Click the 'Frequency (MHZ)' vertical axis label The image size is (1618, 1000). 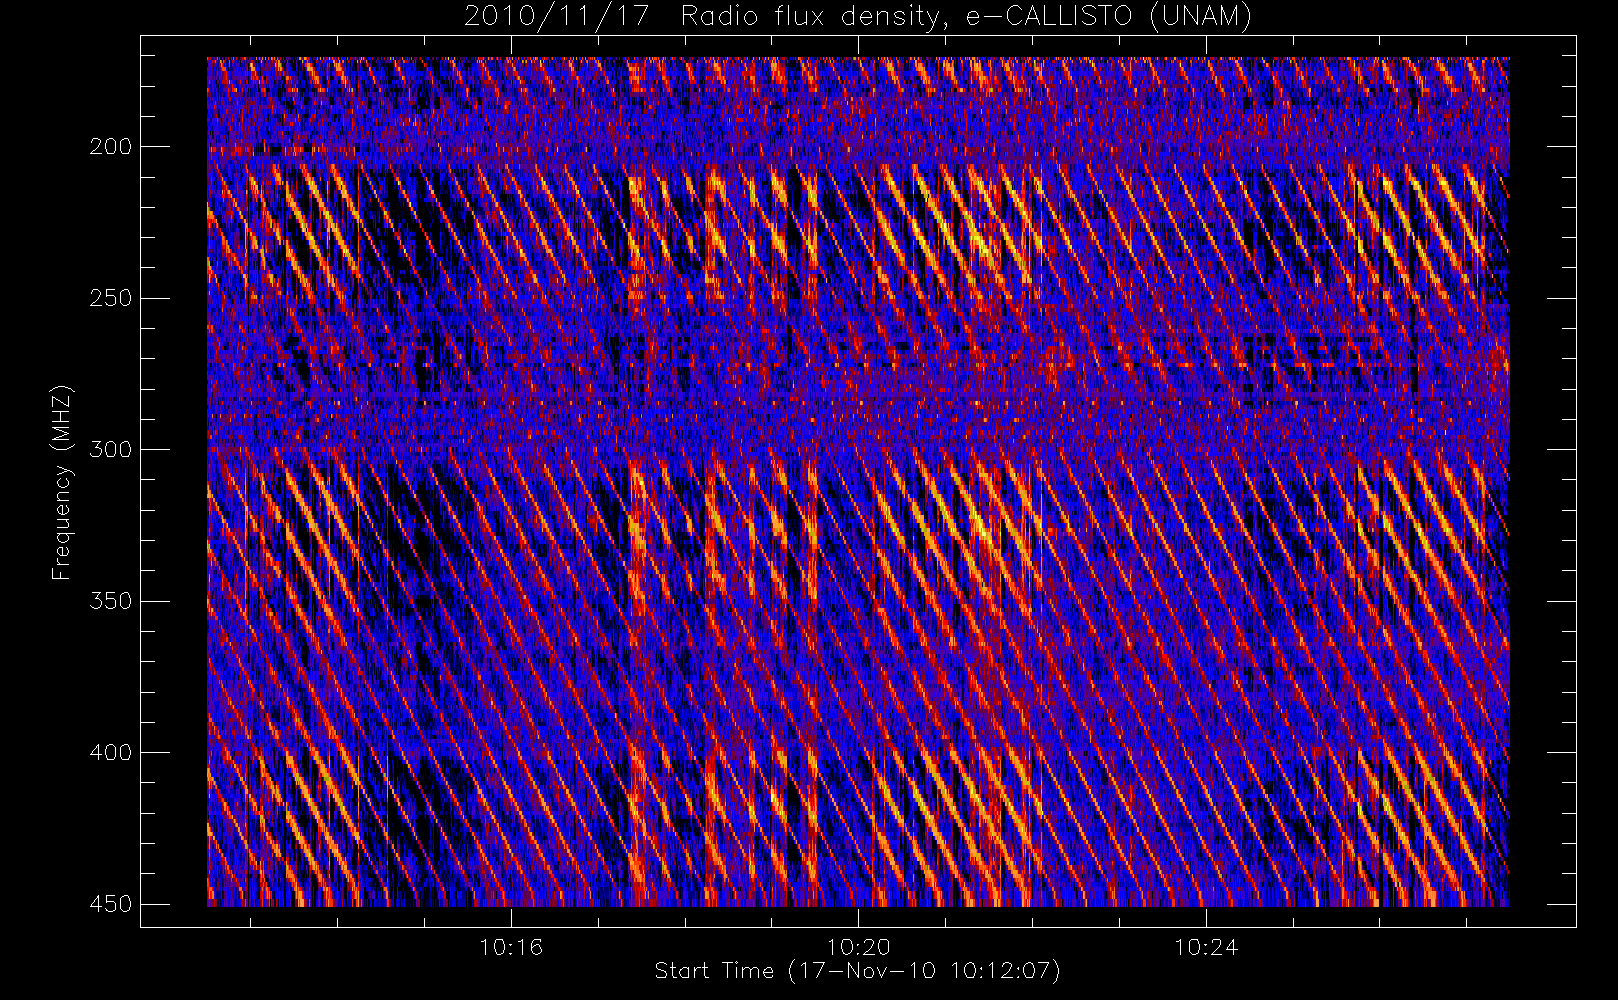coord(62,481)
